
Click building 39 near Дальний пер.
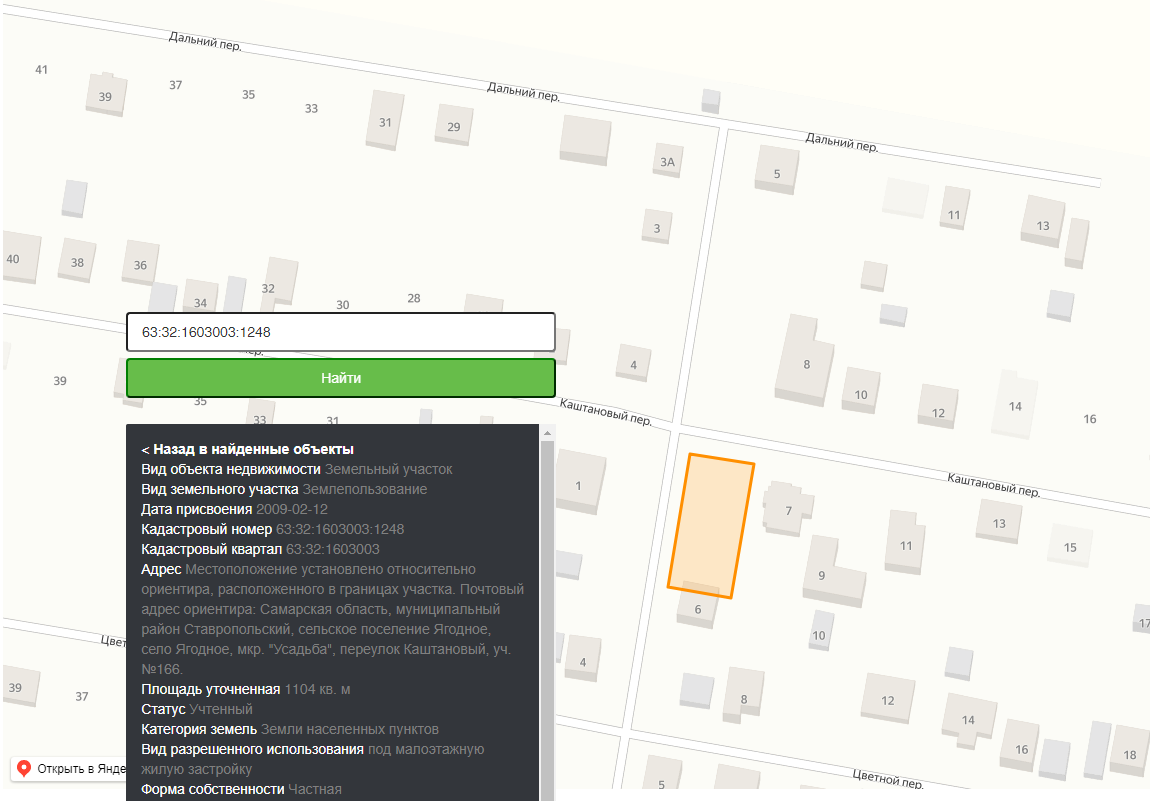106,95
